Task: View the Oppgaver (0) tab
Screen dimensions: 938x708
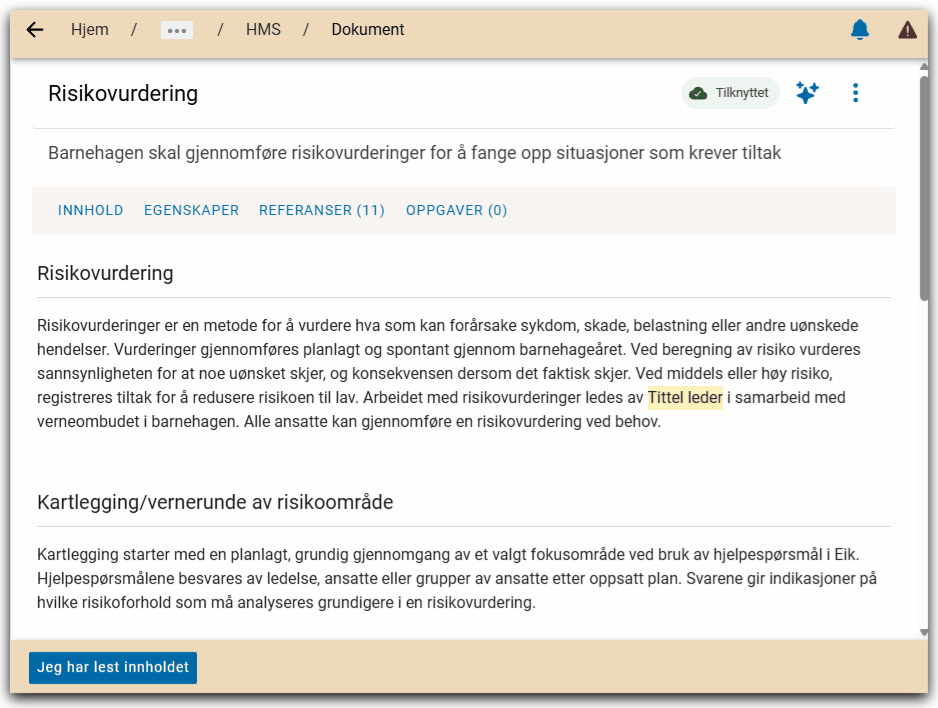Action: coord(456,210)
